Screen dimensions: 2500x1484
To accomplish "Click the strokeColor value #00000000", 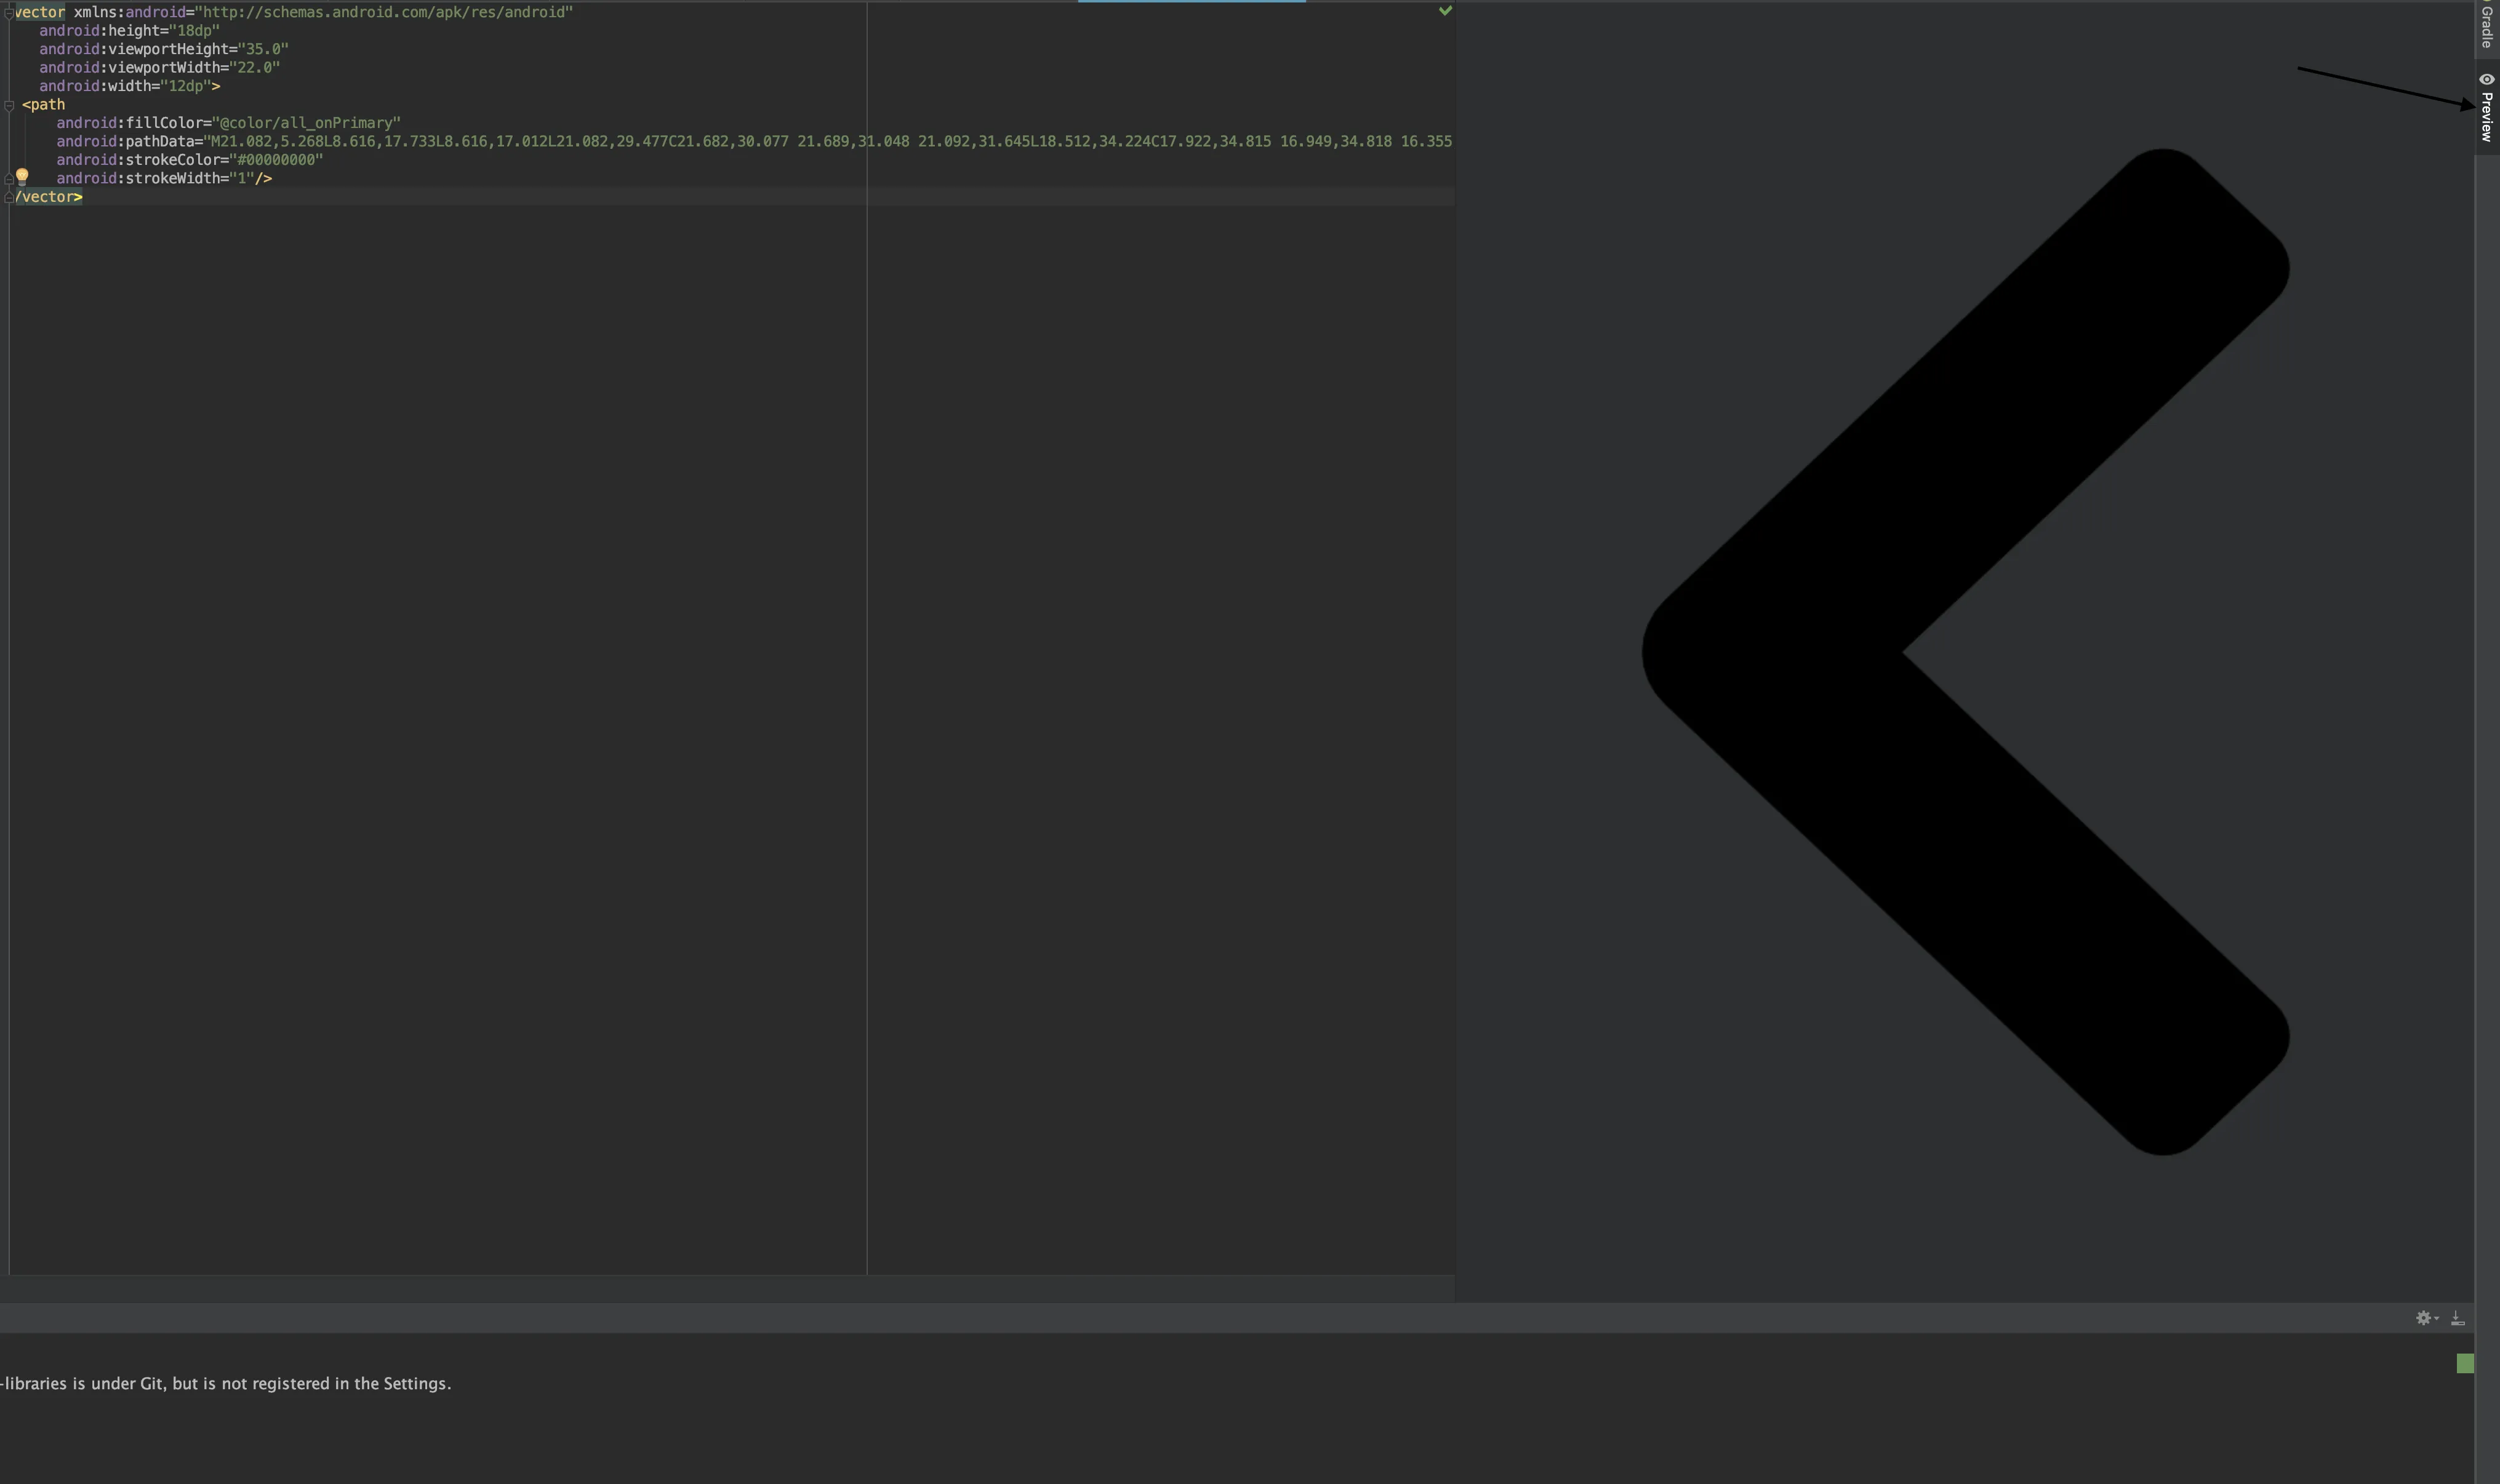I will point(277,160).
